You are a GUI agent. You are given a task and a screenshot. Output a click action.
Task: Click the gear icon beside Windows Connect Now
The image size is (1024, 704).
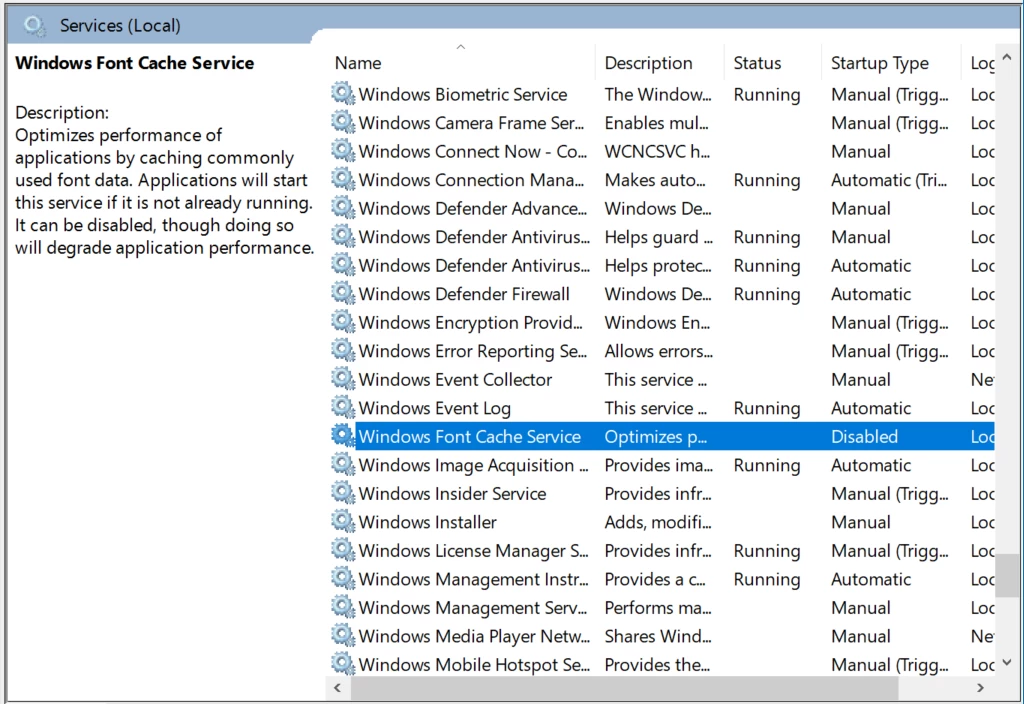(x=343, y=151)
